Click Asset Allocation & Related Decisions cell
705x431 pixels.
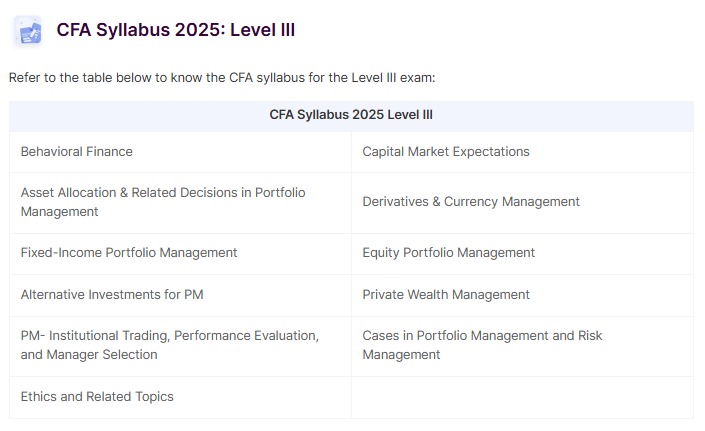180,203
